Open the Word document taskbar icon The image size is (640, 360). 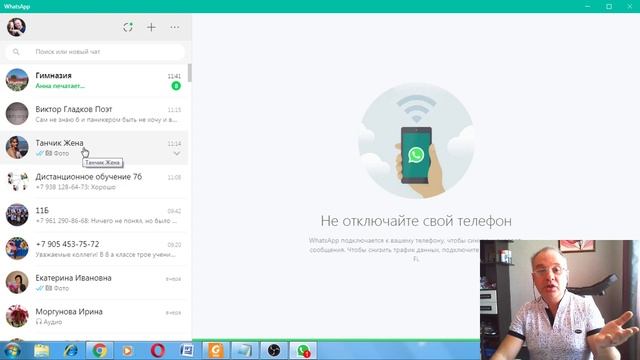(187, 351)
